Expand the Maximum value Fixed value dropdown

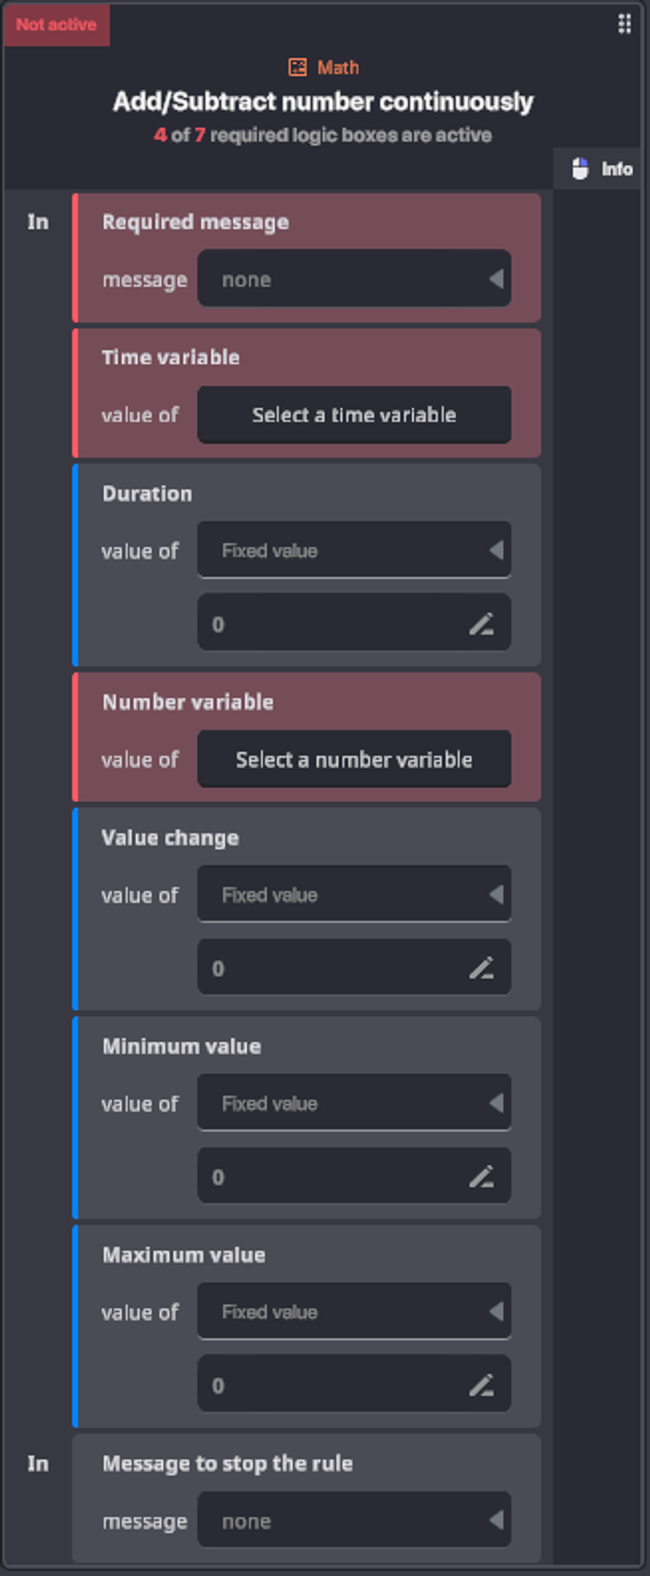coord(354,1311)
